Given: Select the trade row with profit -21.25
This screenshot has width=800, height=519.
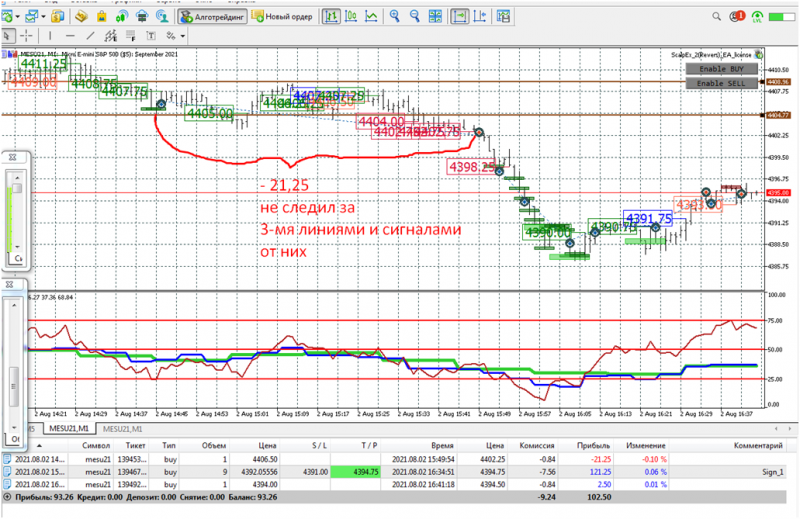Looking at the screenshot, I should pos(393,459).
